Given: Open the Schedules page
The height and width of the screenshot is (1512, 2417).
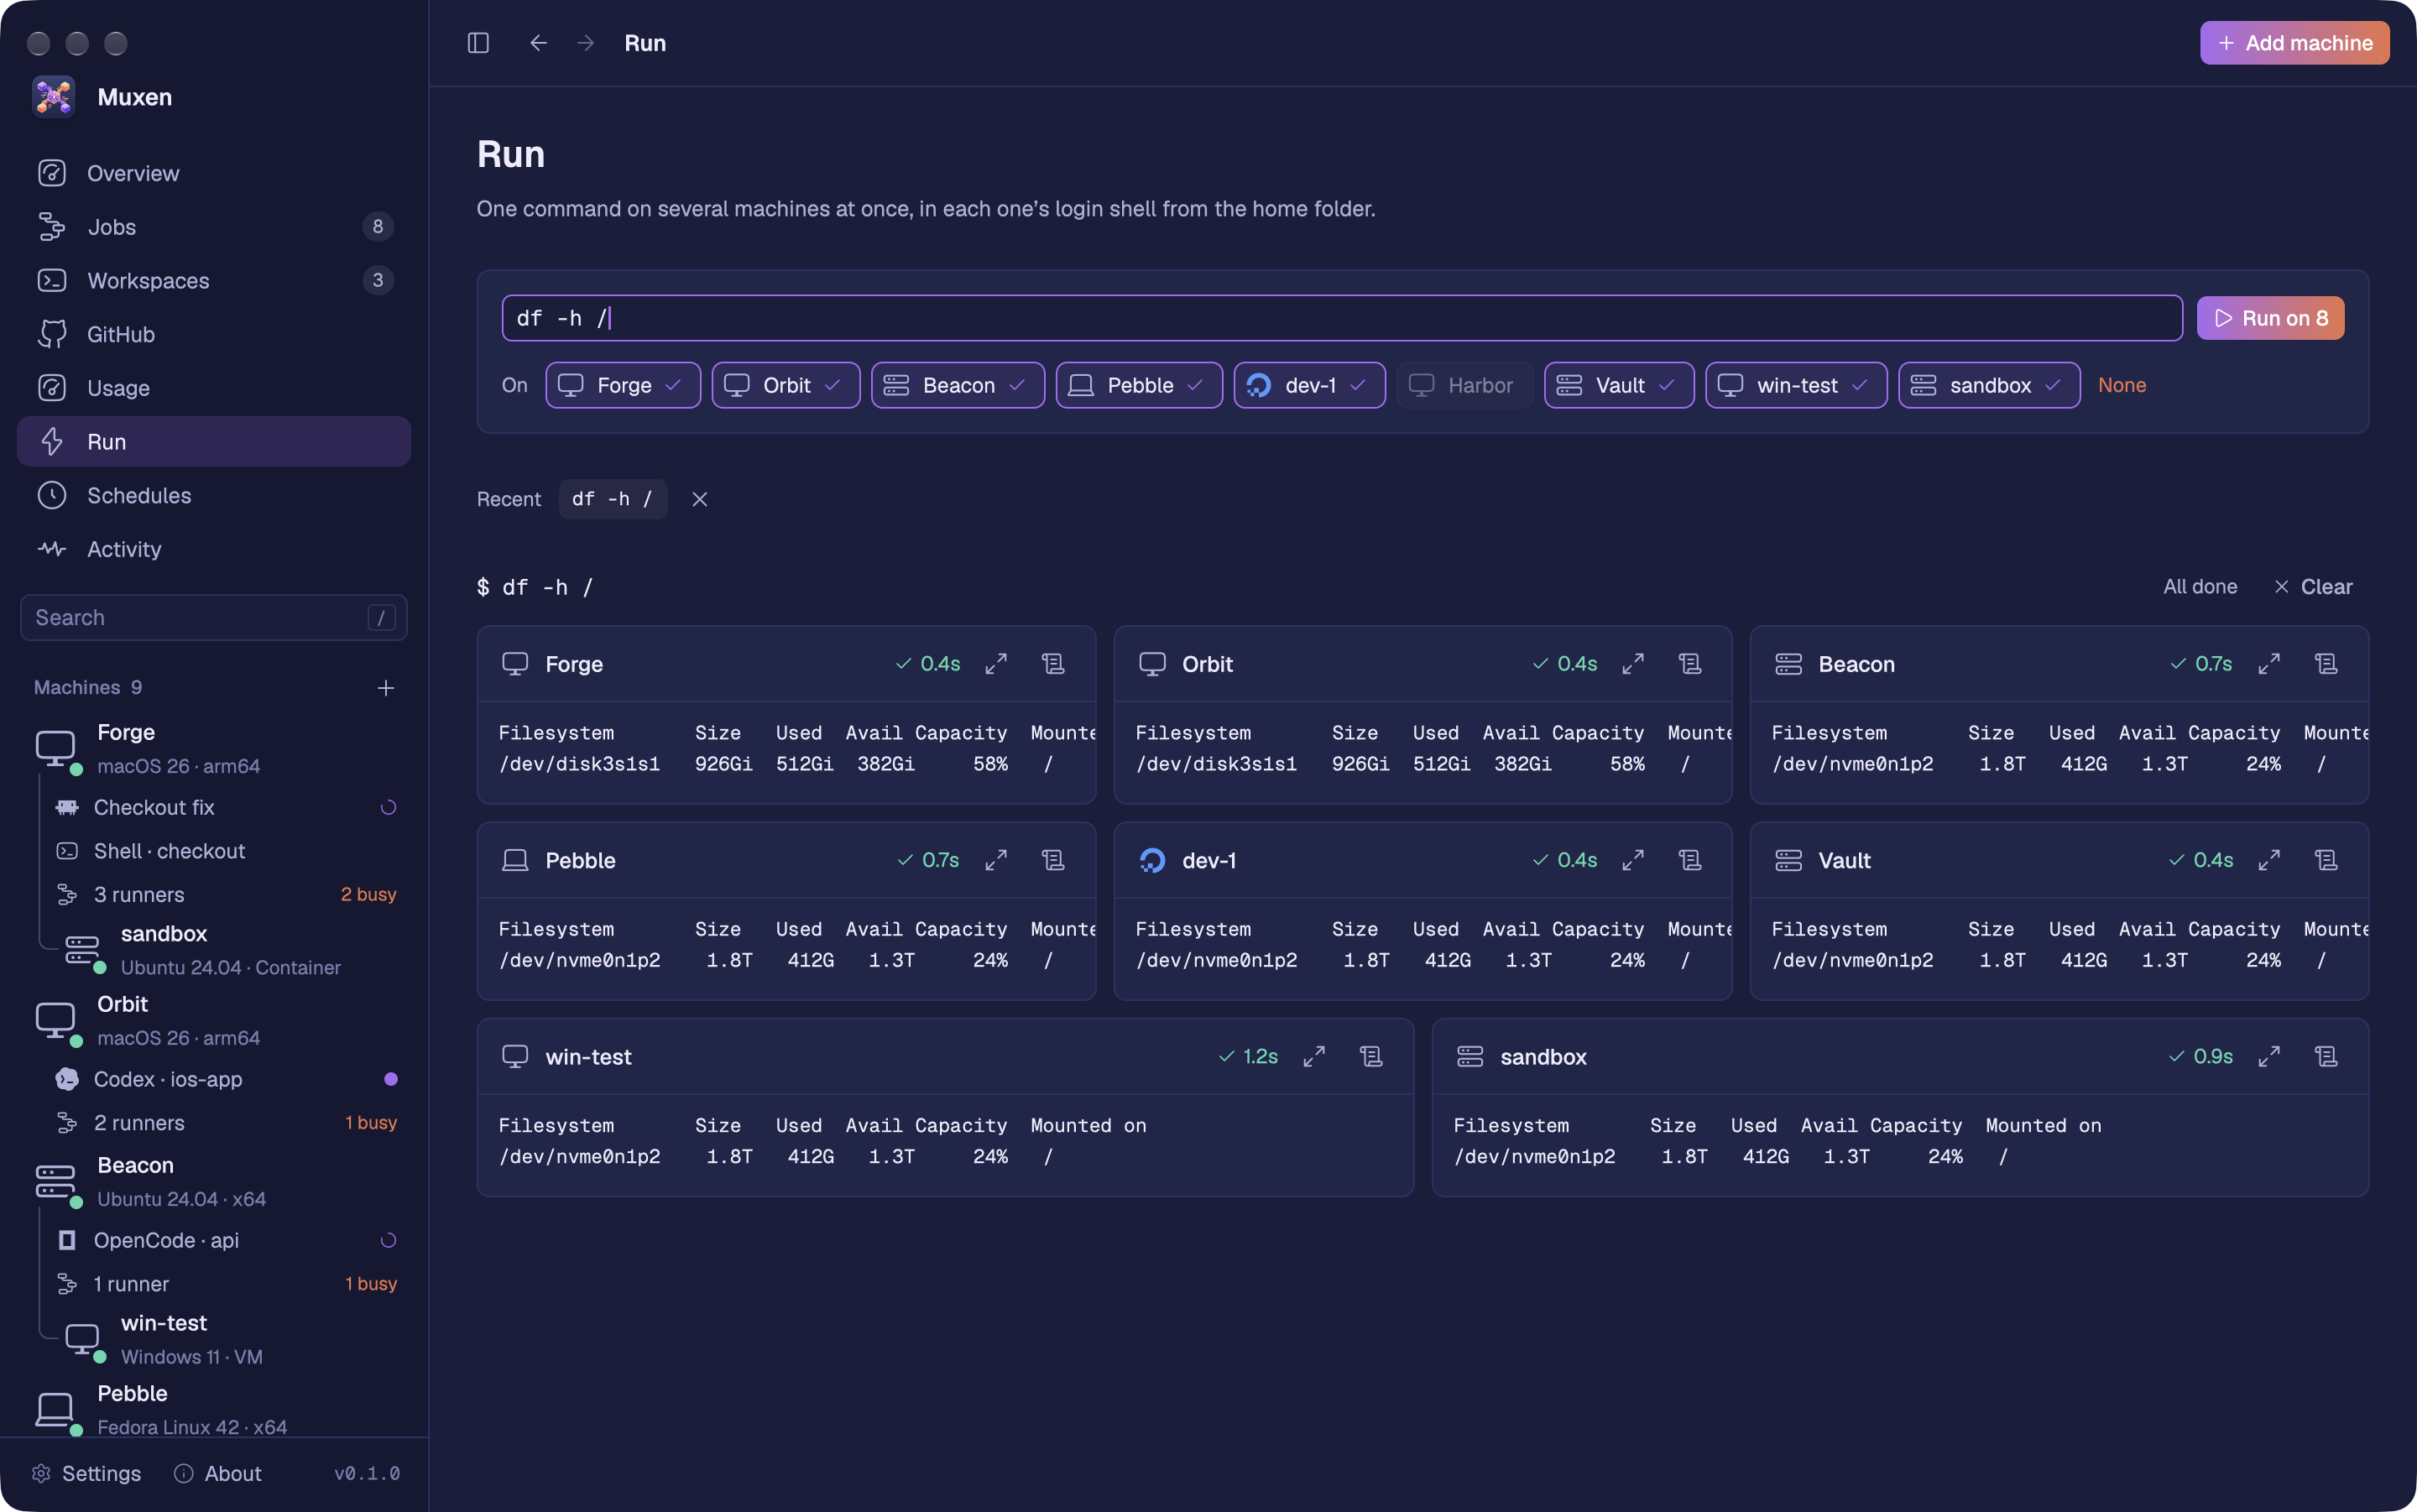Looking at the screenshot, I should tap(214, 495).
